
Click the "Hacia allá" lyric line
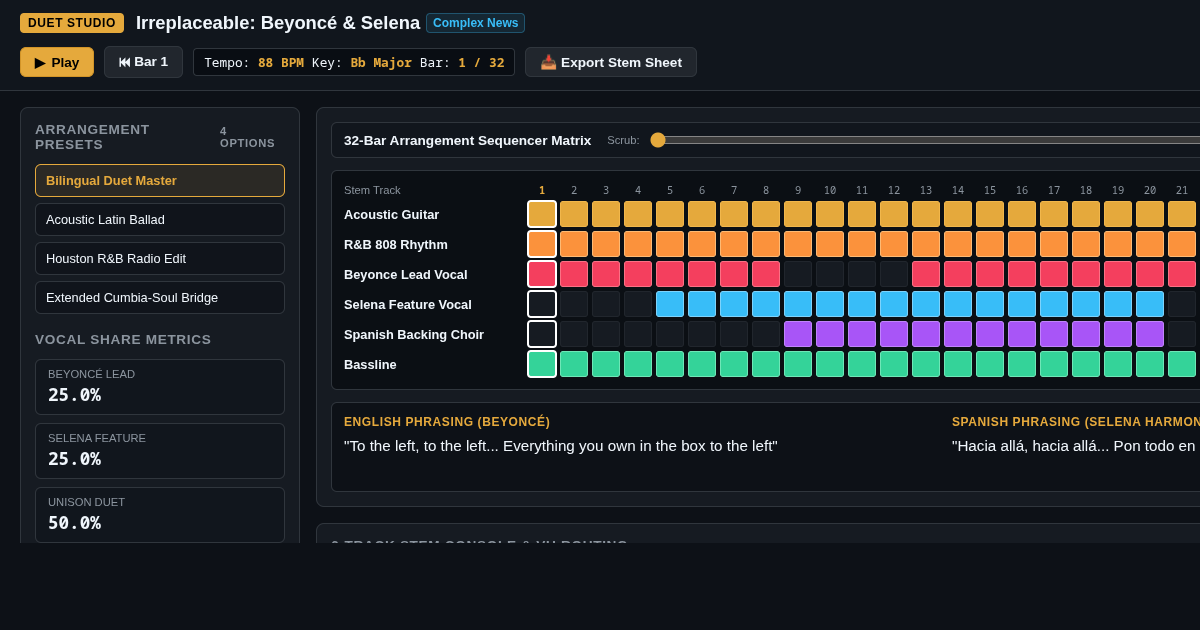[x=1076, y=446]
